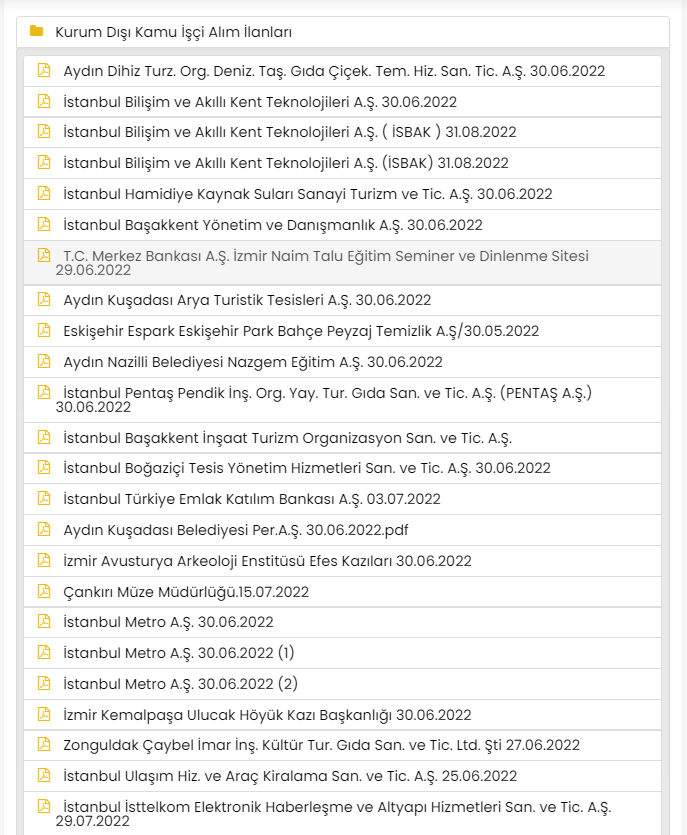
Task: Click PDF icon for (İSBAK) 31.08.2022 row without spaces
Action: 44,162
